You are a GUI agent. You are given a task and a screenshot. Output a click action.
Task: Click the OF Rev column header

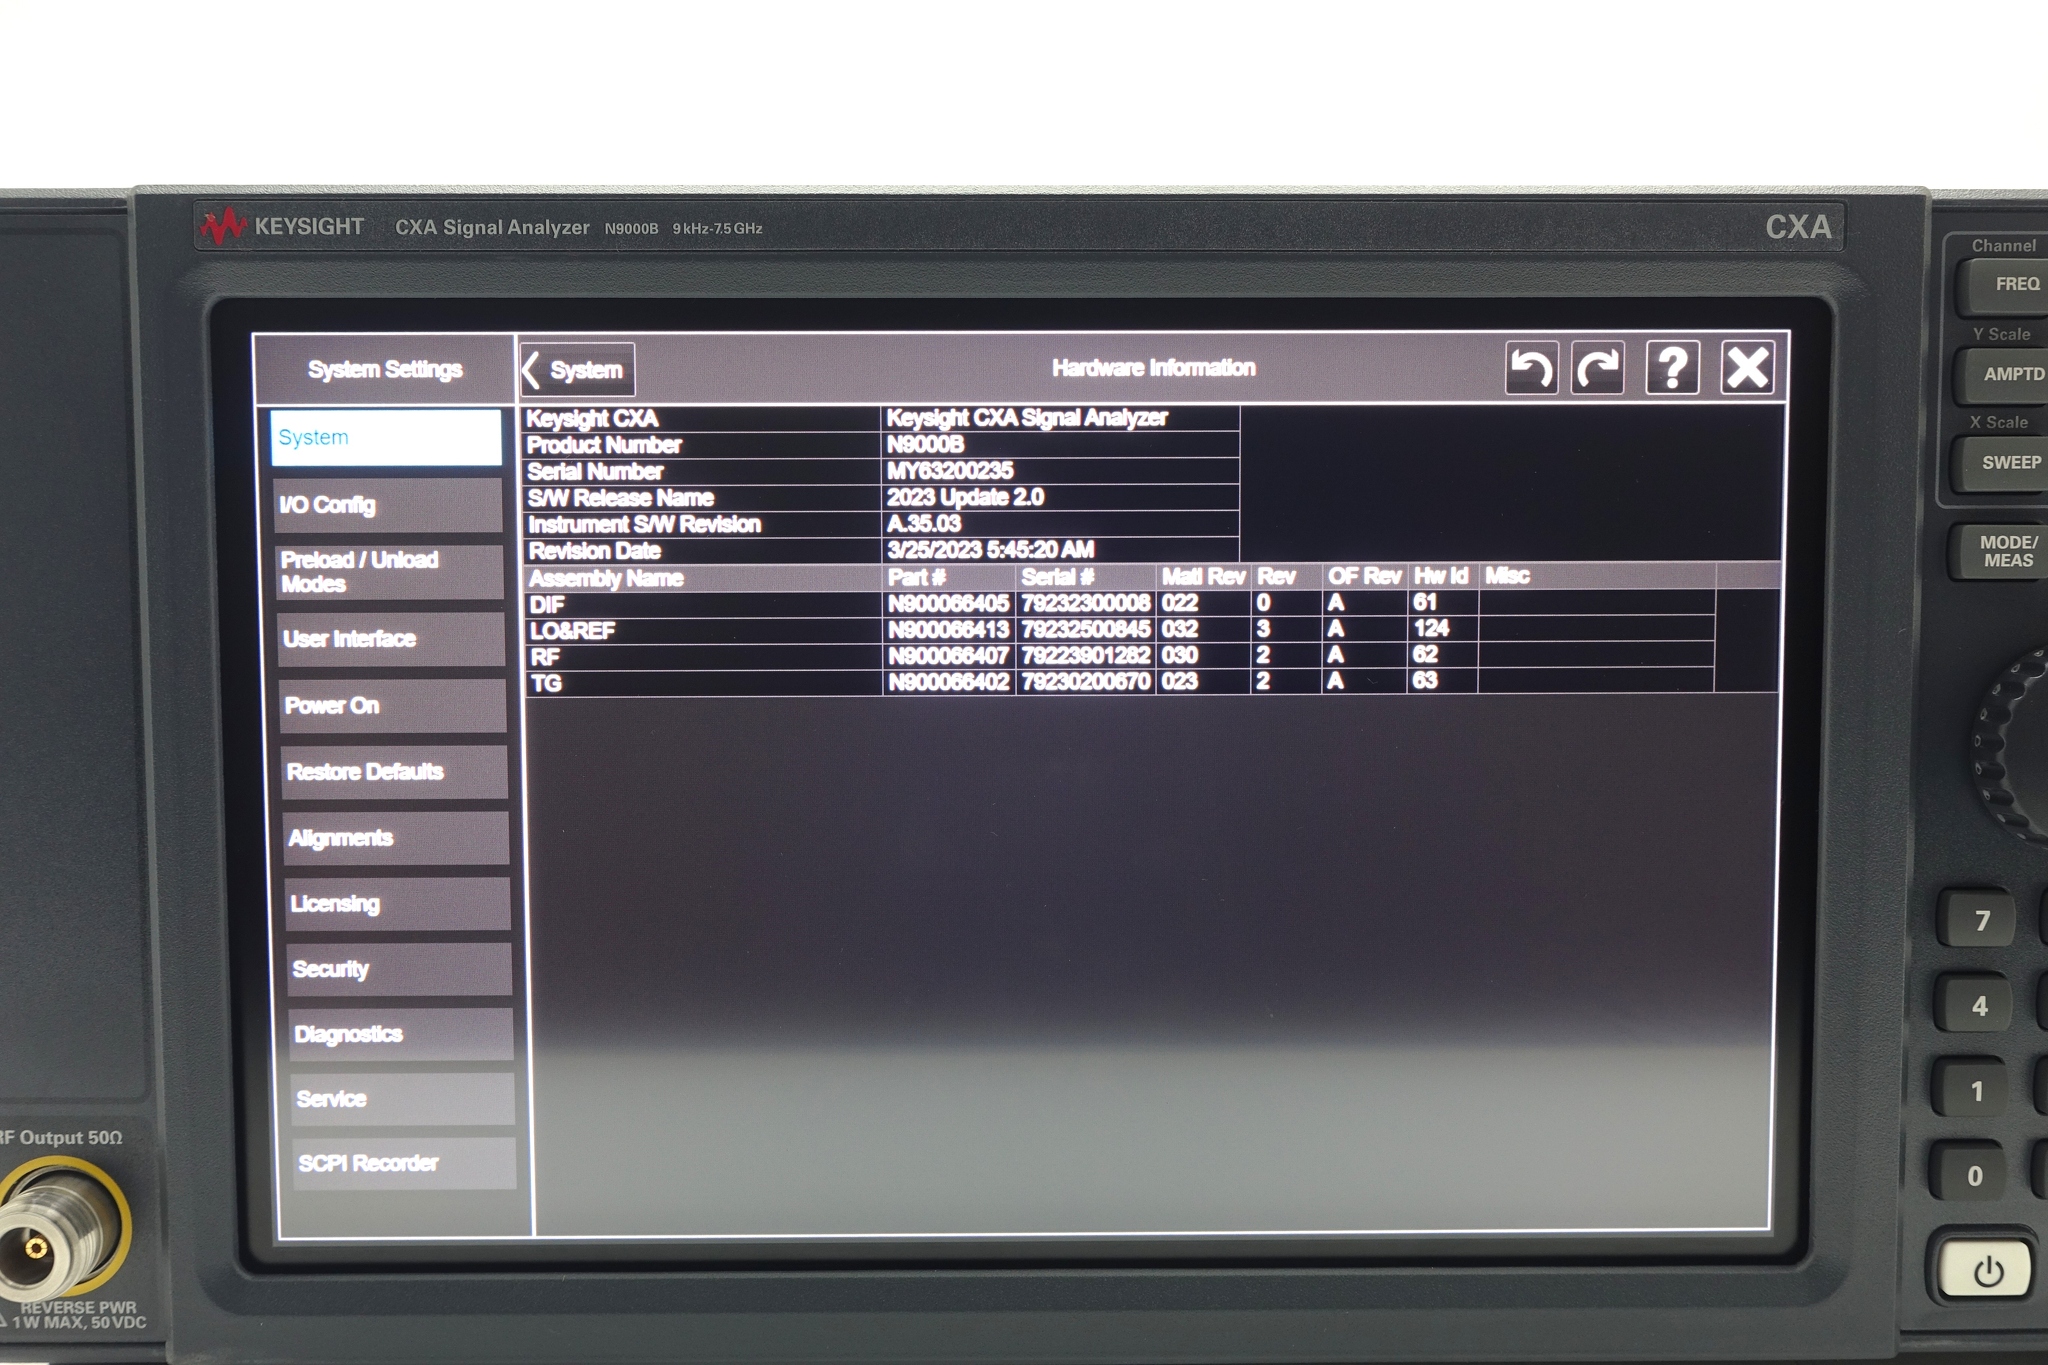pyautogui.click(x=1364, y=576)
